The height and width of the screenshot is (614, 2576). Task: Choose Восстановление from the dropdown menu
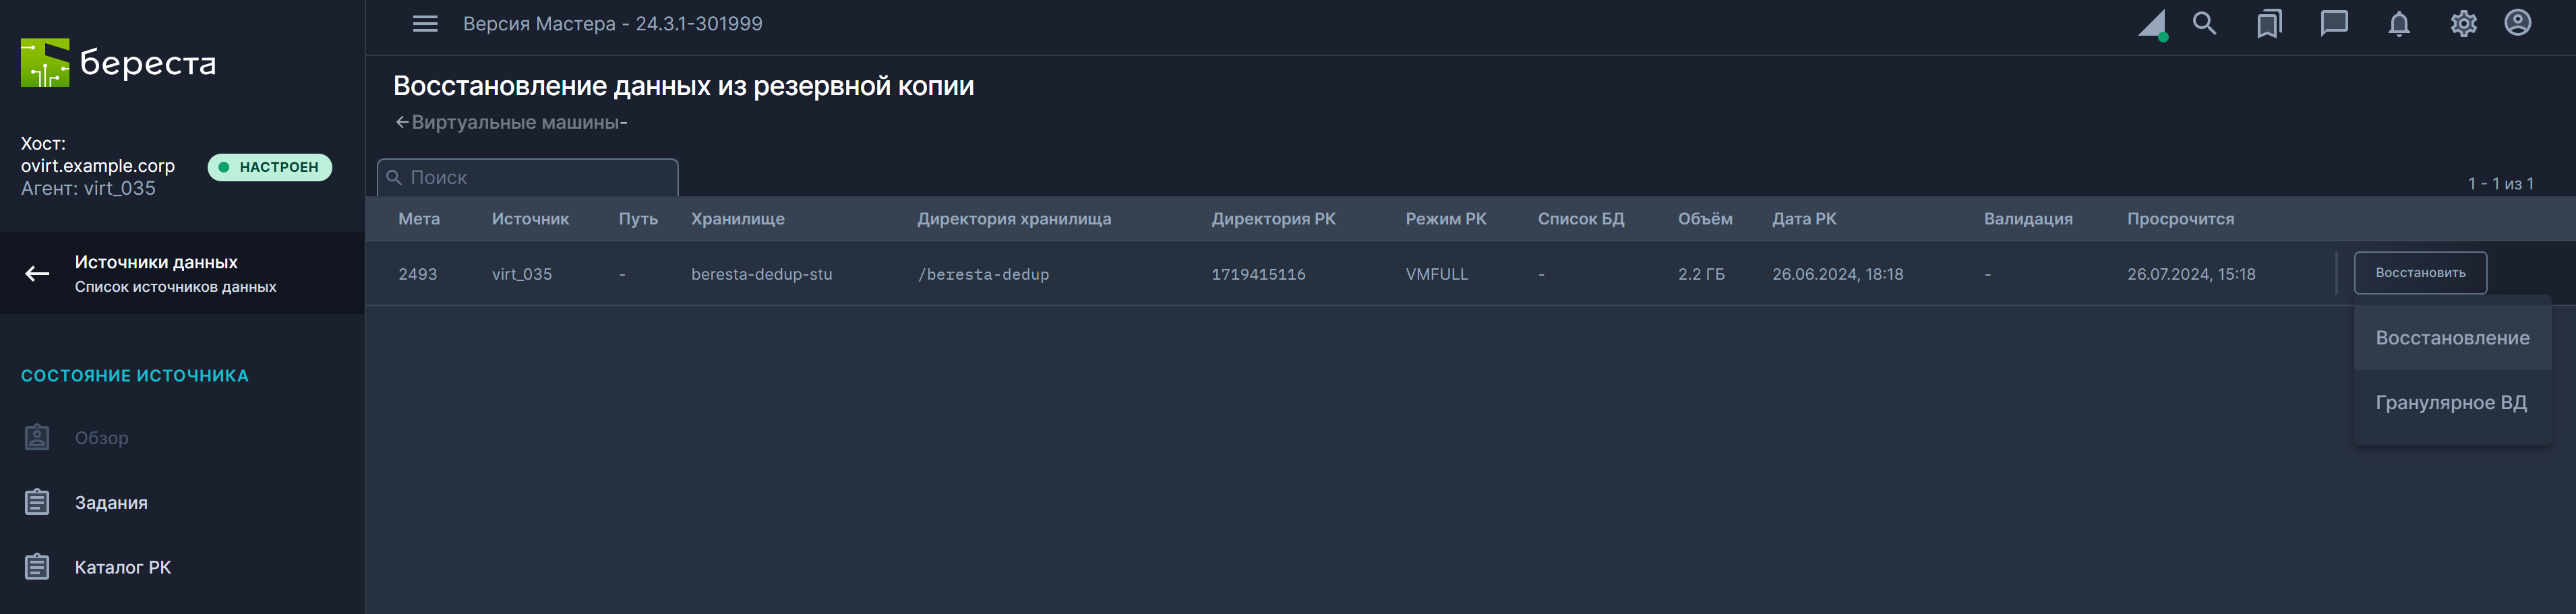coord(2451,338)
